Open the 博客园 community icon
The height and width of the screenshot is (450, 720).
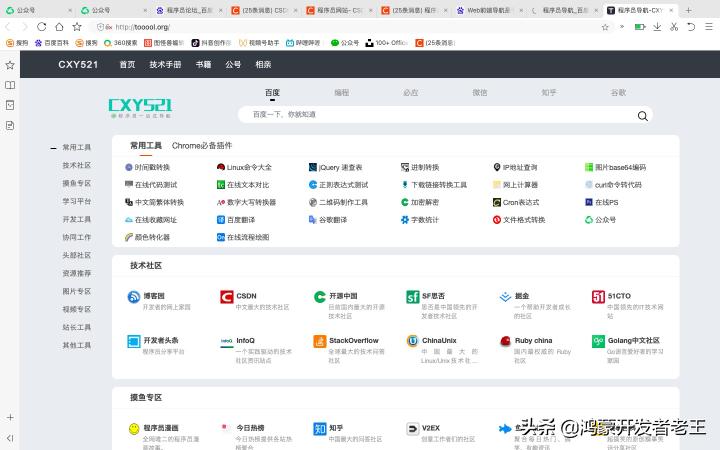click(x=134, y=297)
